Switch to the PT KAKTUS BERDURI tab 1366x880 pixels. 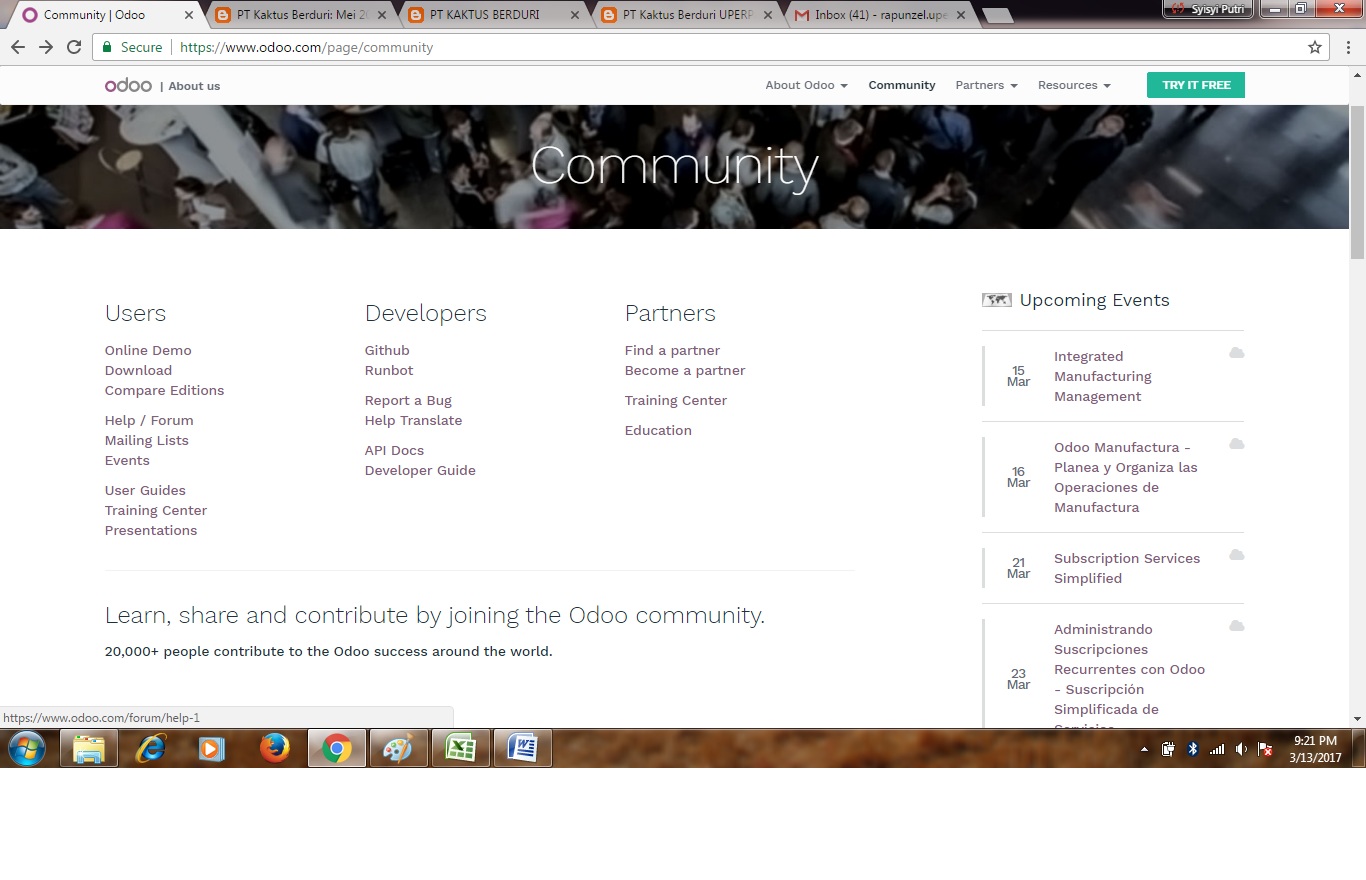click(490, 15)
